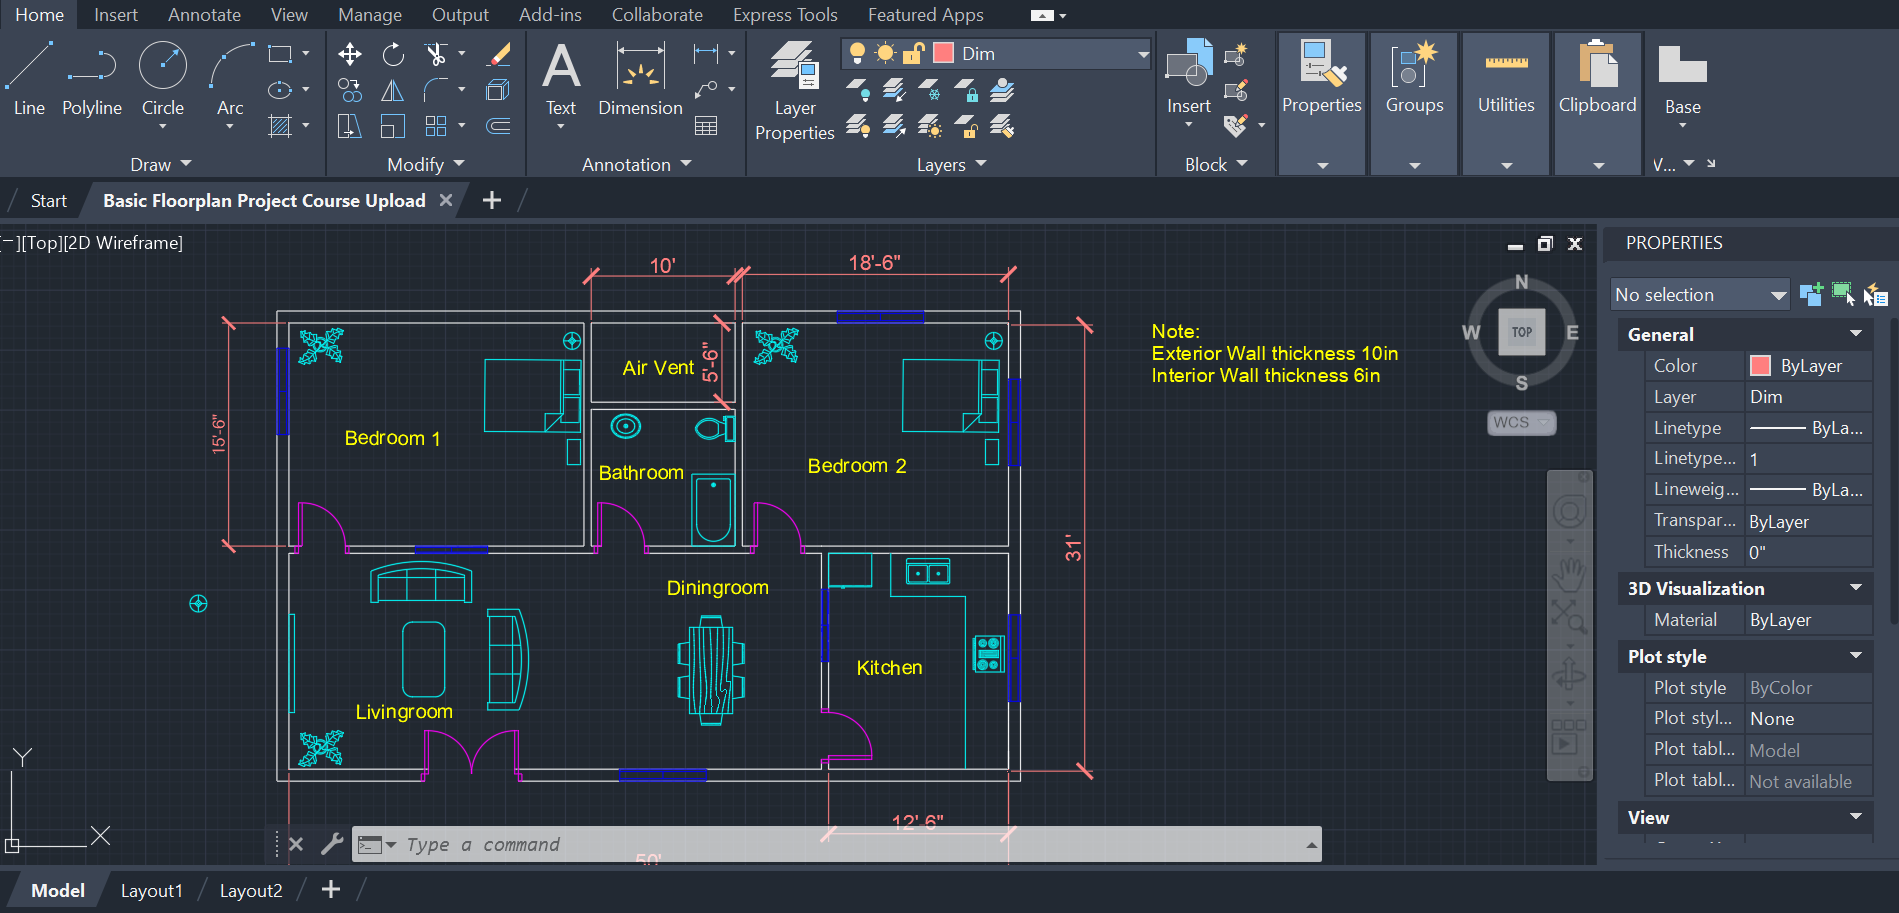The height and width of the screenshot is (913, 1899).
Task: Open the Utilities panel button
Action: (1506, 104)
